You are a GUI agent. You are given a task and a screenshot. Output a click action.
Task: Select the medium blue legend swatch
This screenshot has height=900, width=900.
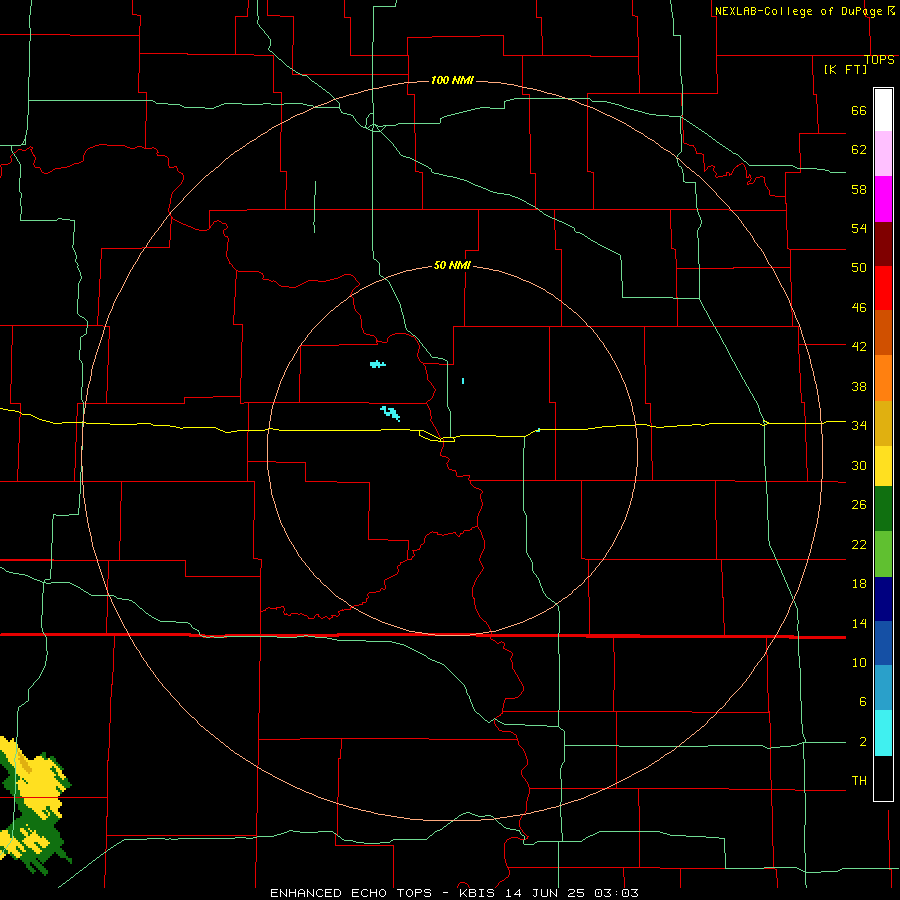883,643
